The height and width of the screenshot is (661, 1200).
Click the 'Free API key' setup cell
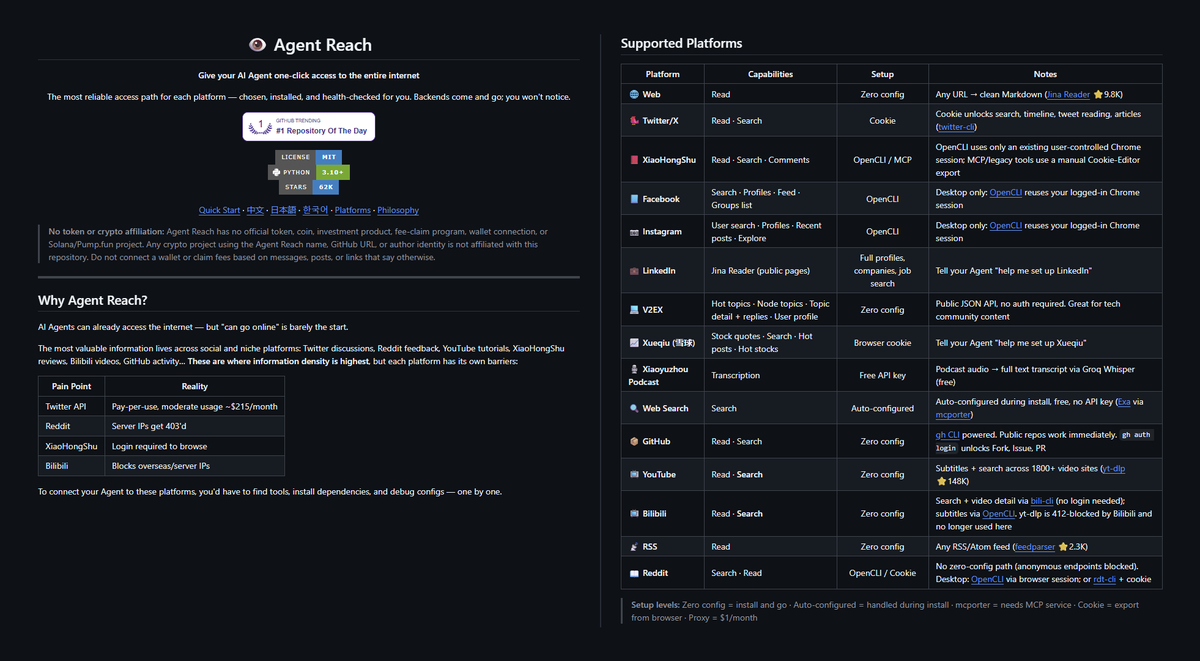pyautogui.click(x=882, y=376)
